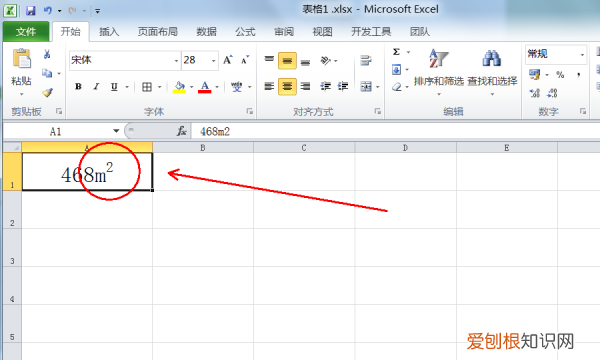Toggle underline formatting
This screenshot has height=360, width=600.
click(x=114, y=86)
